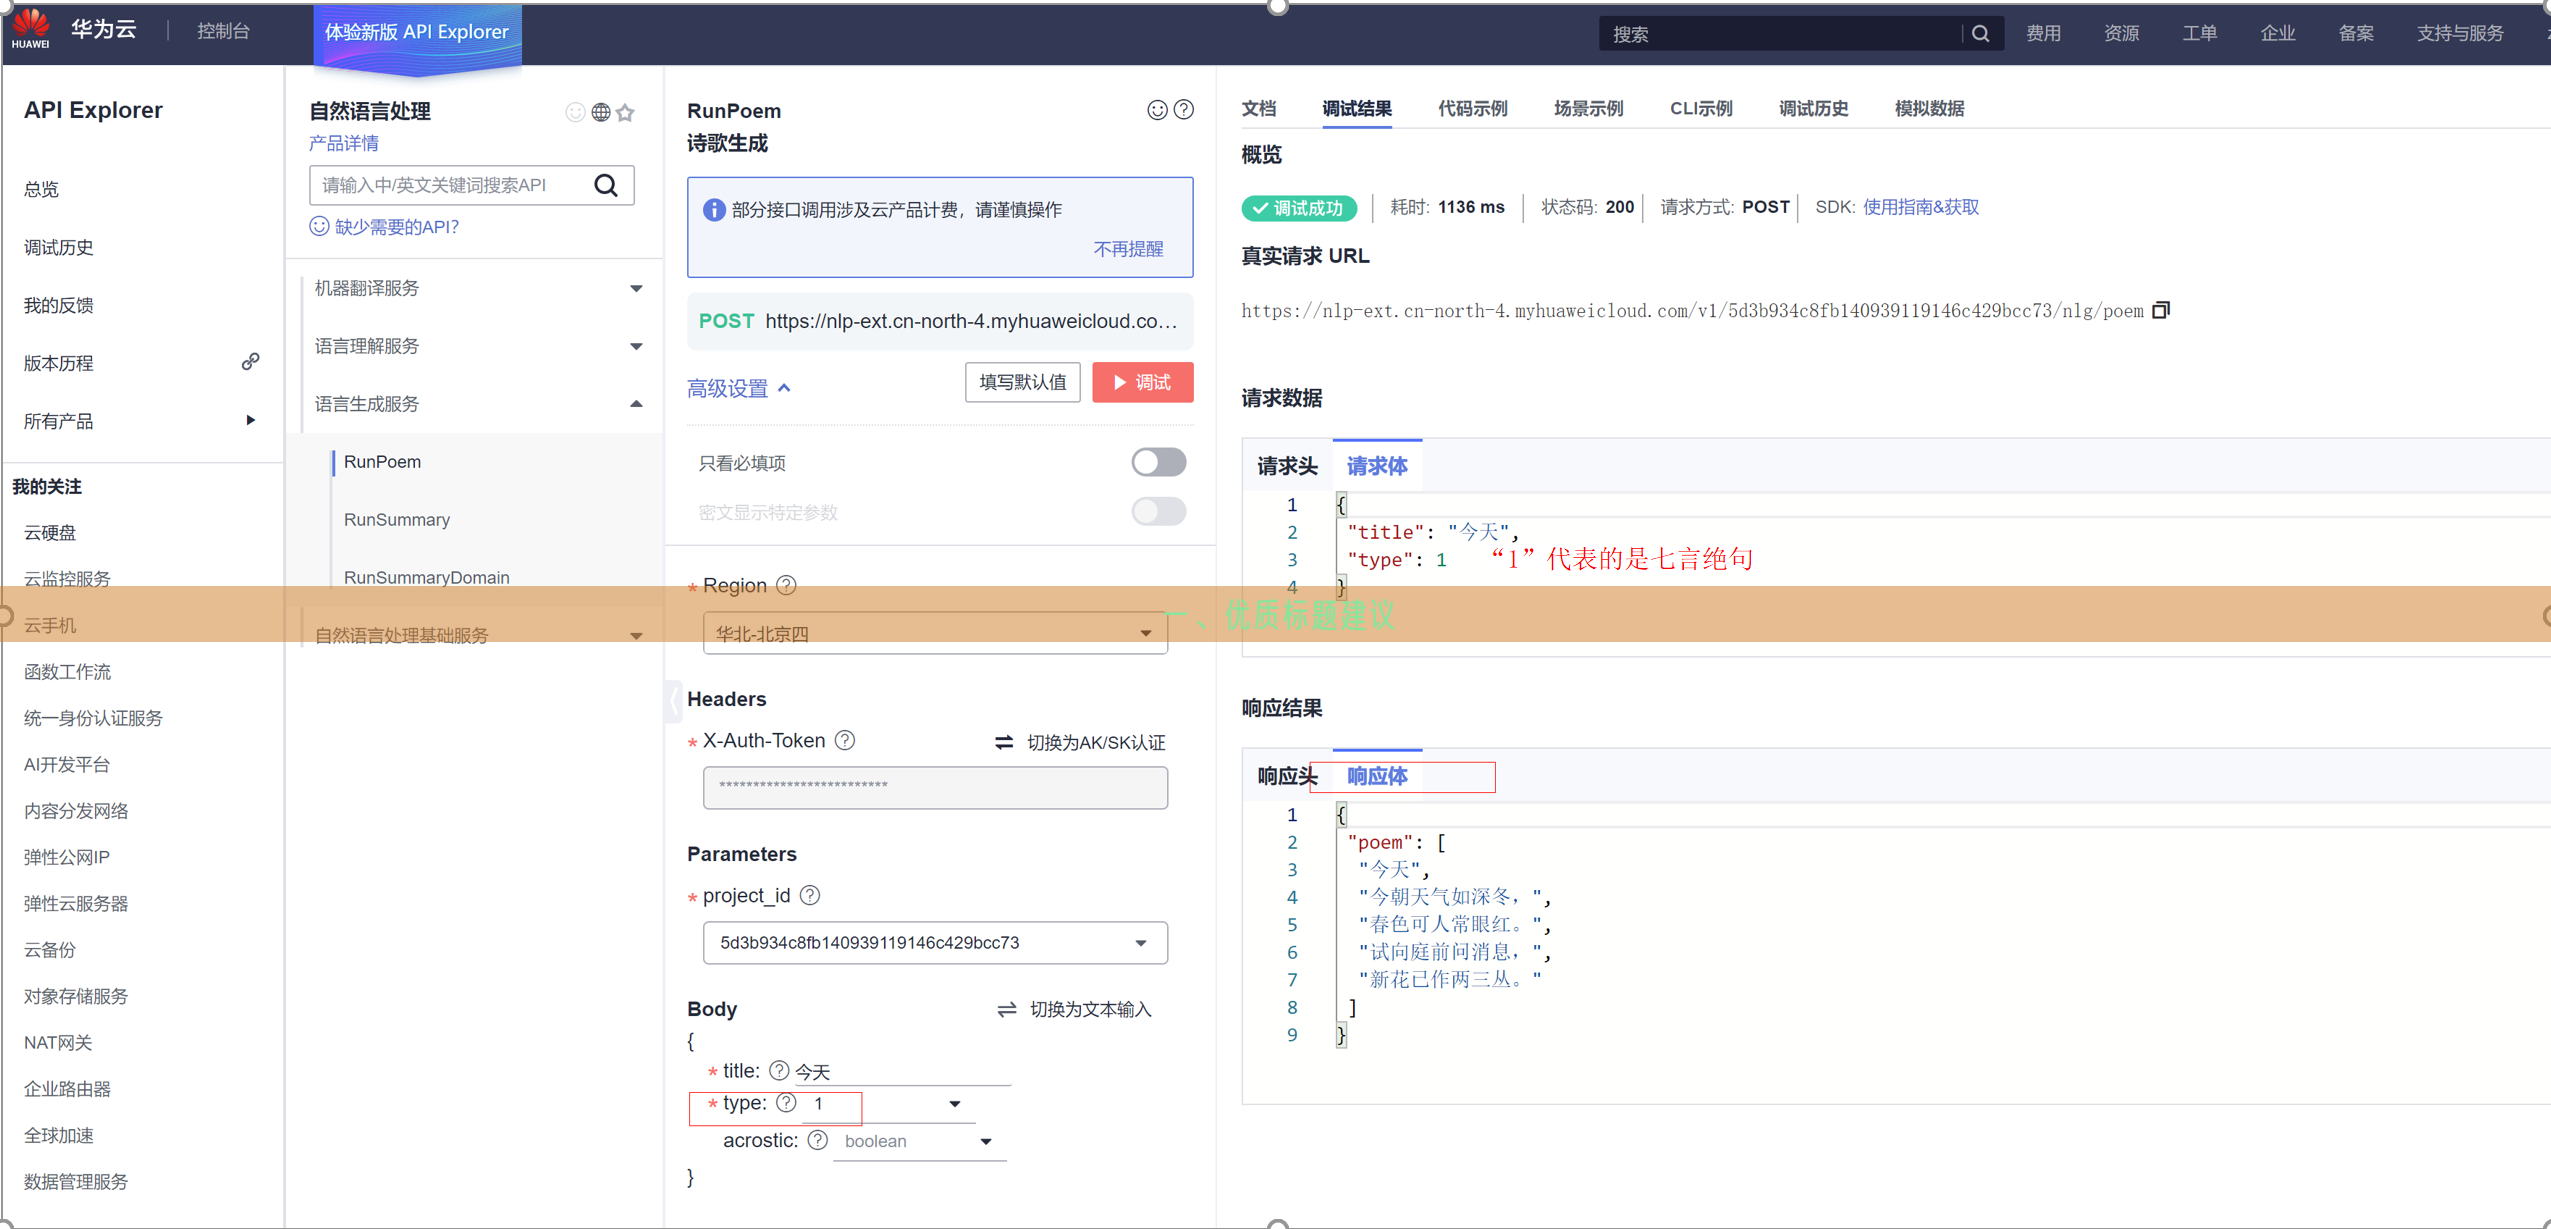Viewport: 2551px width, 1229px height.
Task: Open 控制台 in the top bar
Action: [223, 31]
